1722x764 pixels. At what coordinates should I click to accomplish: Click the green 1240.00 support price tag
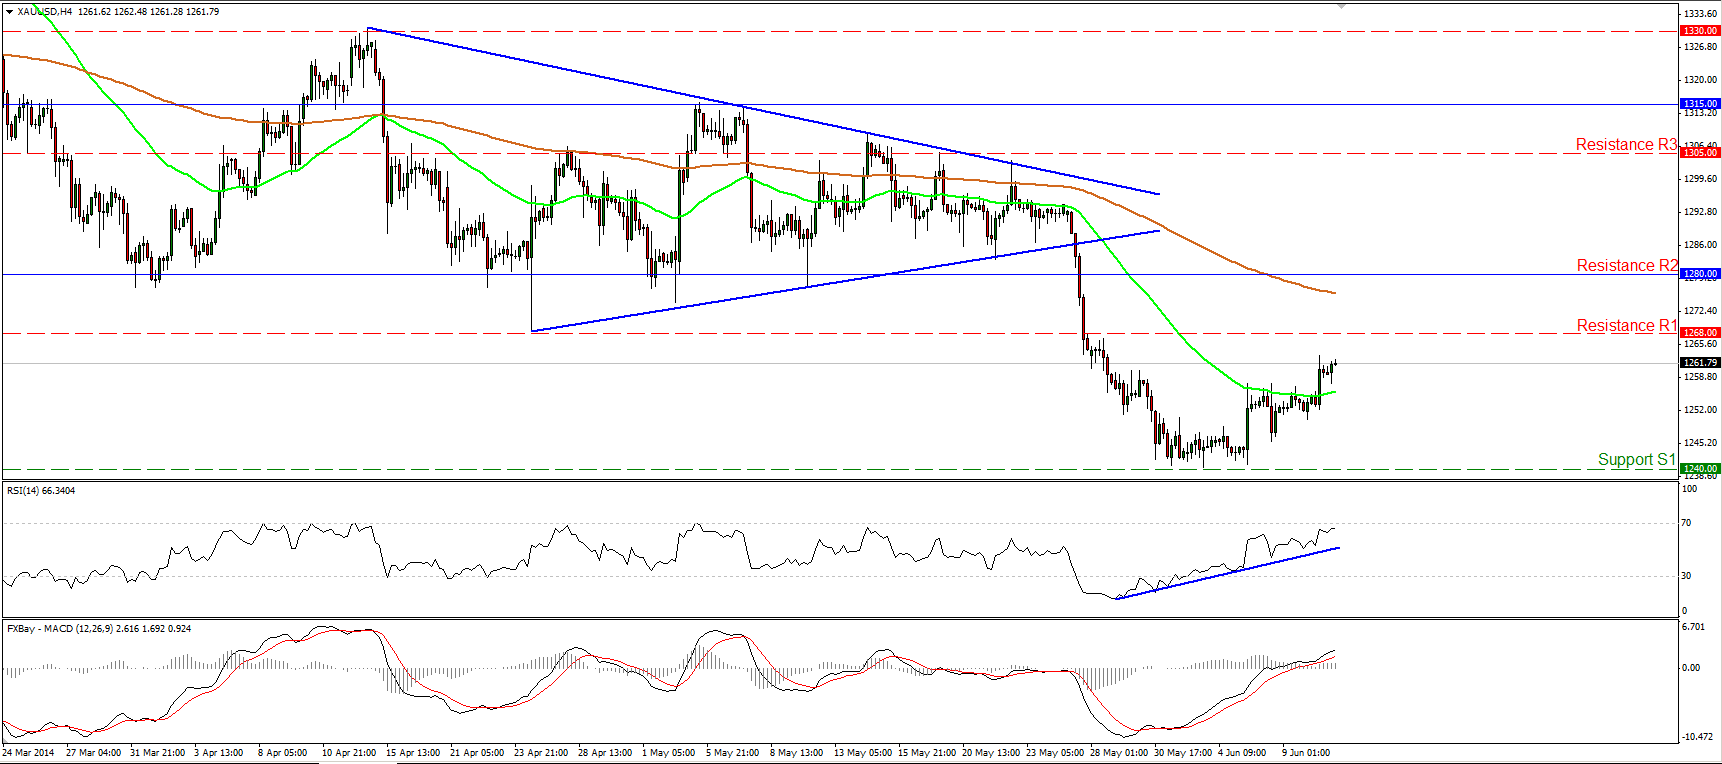tap(1700, 469)
